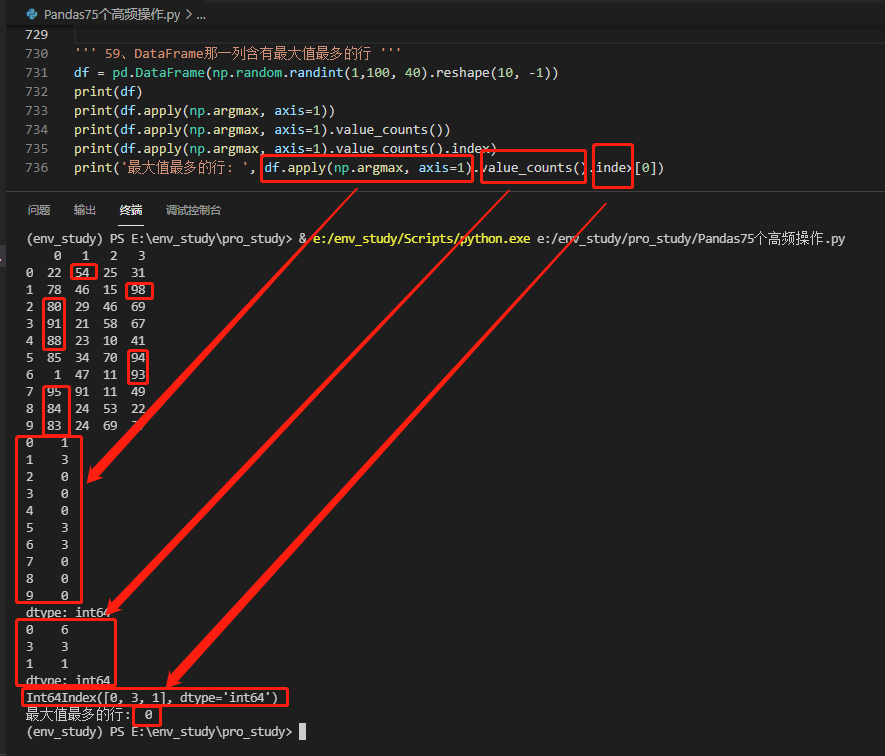Click line number 732 in the gutter
This screenshot has width=885, height=756.
[37, 91]
